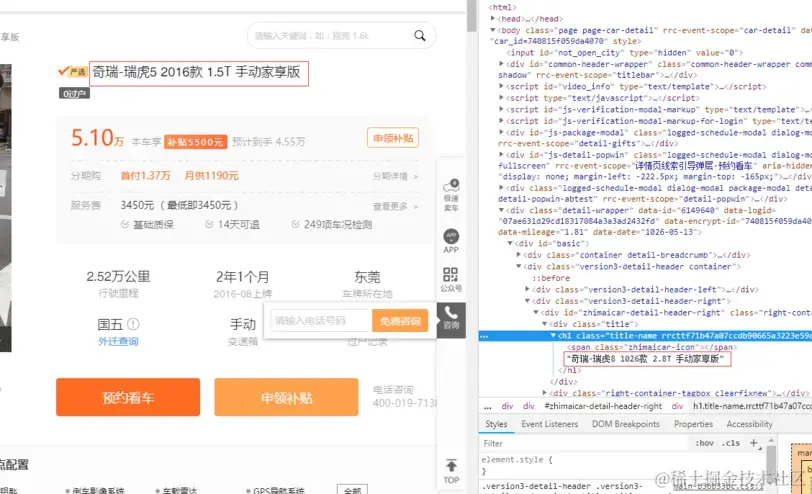This screenshot has width=812, height=494.
Task: Expand the common-header-wrapper div
Action: 501,64
